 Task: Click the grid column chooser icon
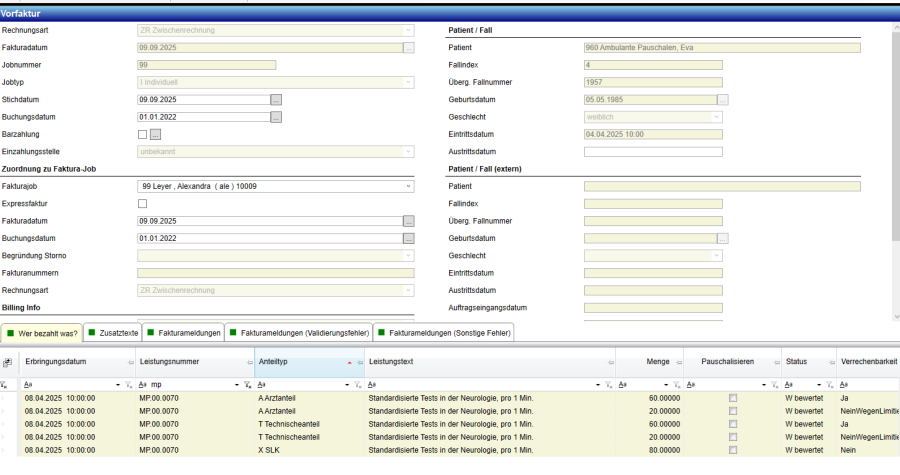(8, 362)
